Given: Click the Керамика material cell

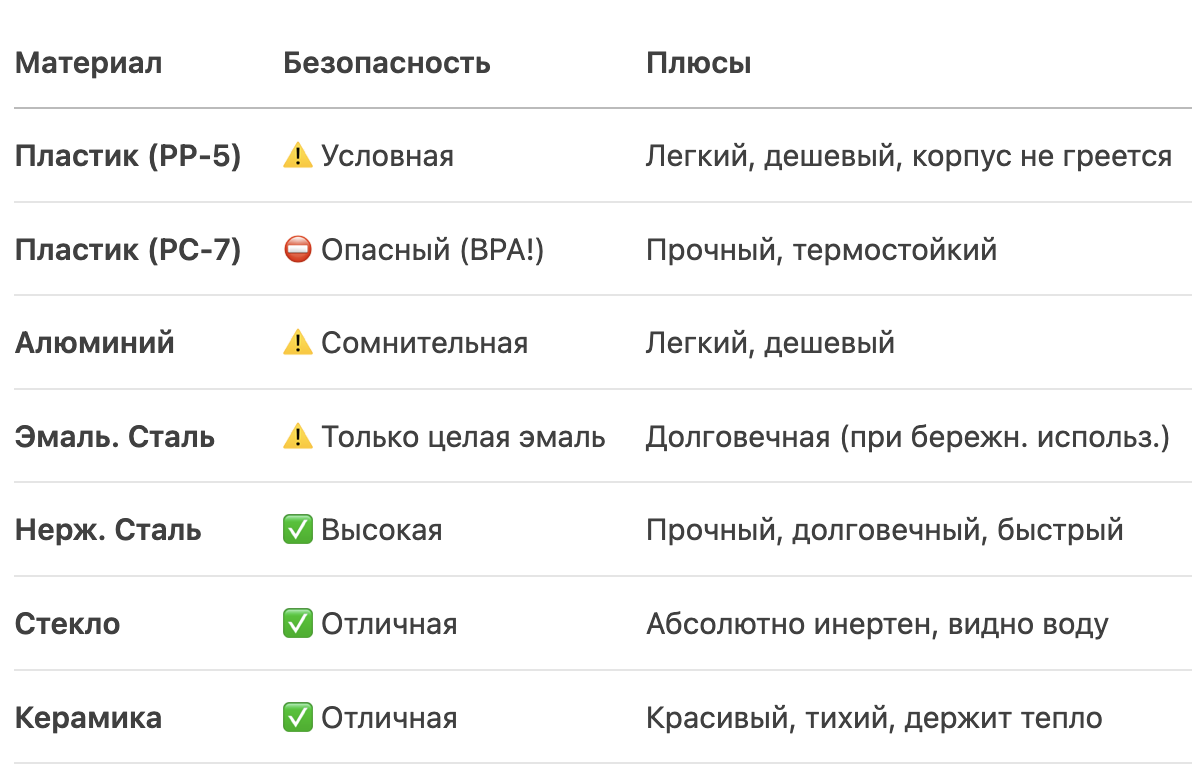Looking at the screenshot, I should (88, 718).
